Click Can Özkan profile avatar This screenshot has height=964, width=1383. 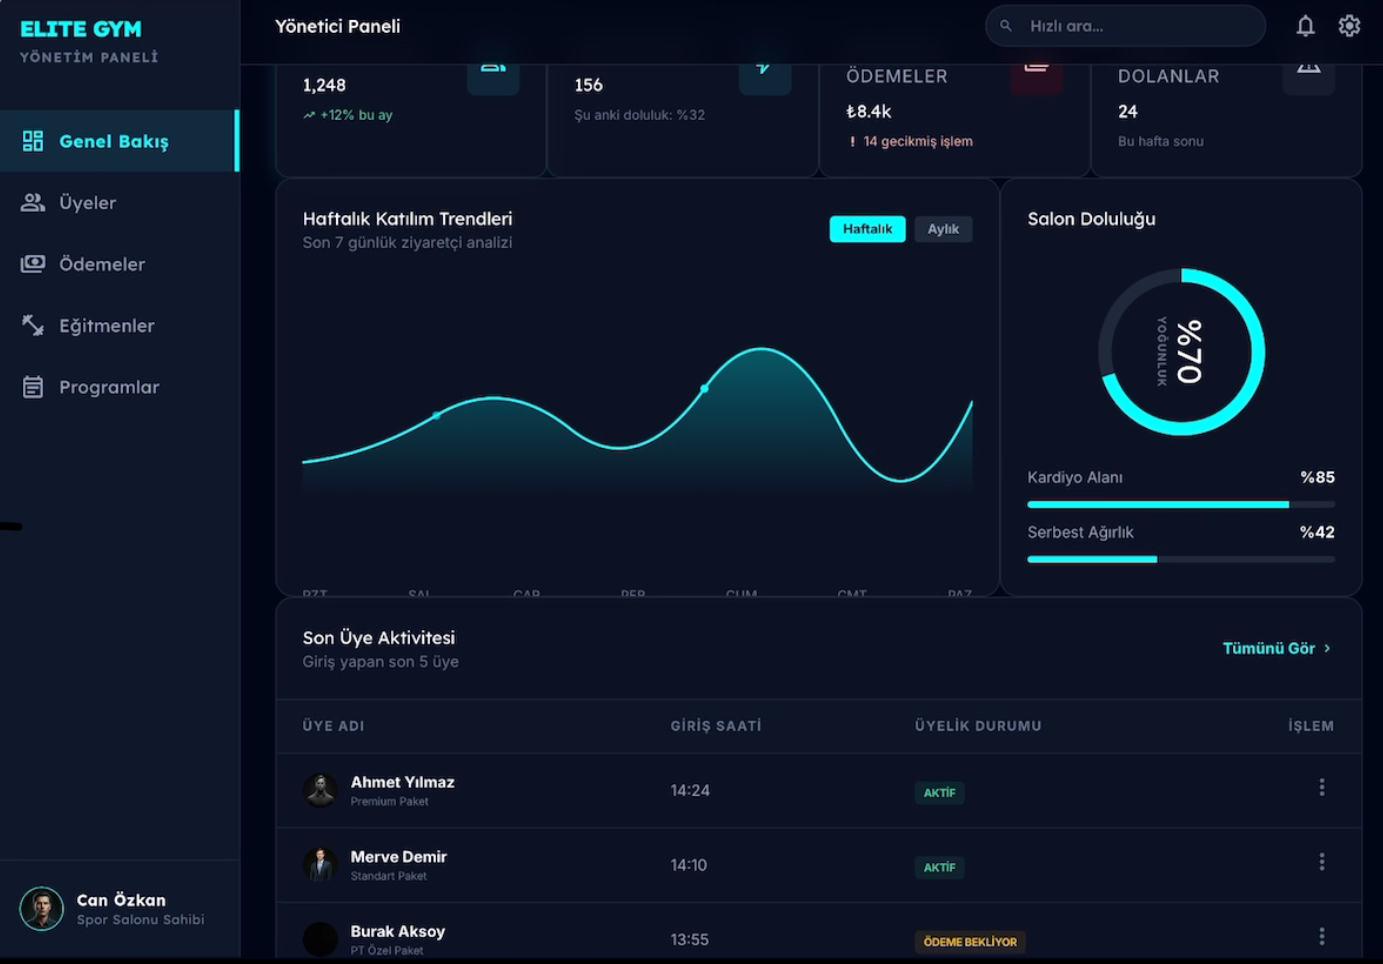[x=42, y=909]
